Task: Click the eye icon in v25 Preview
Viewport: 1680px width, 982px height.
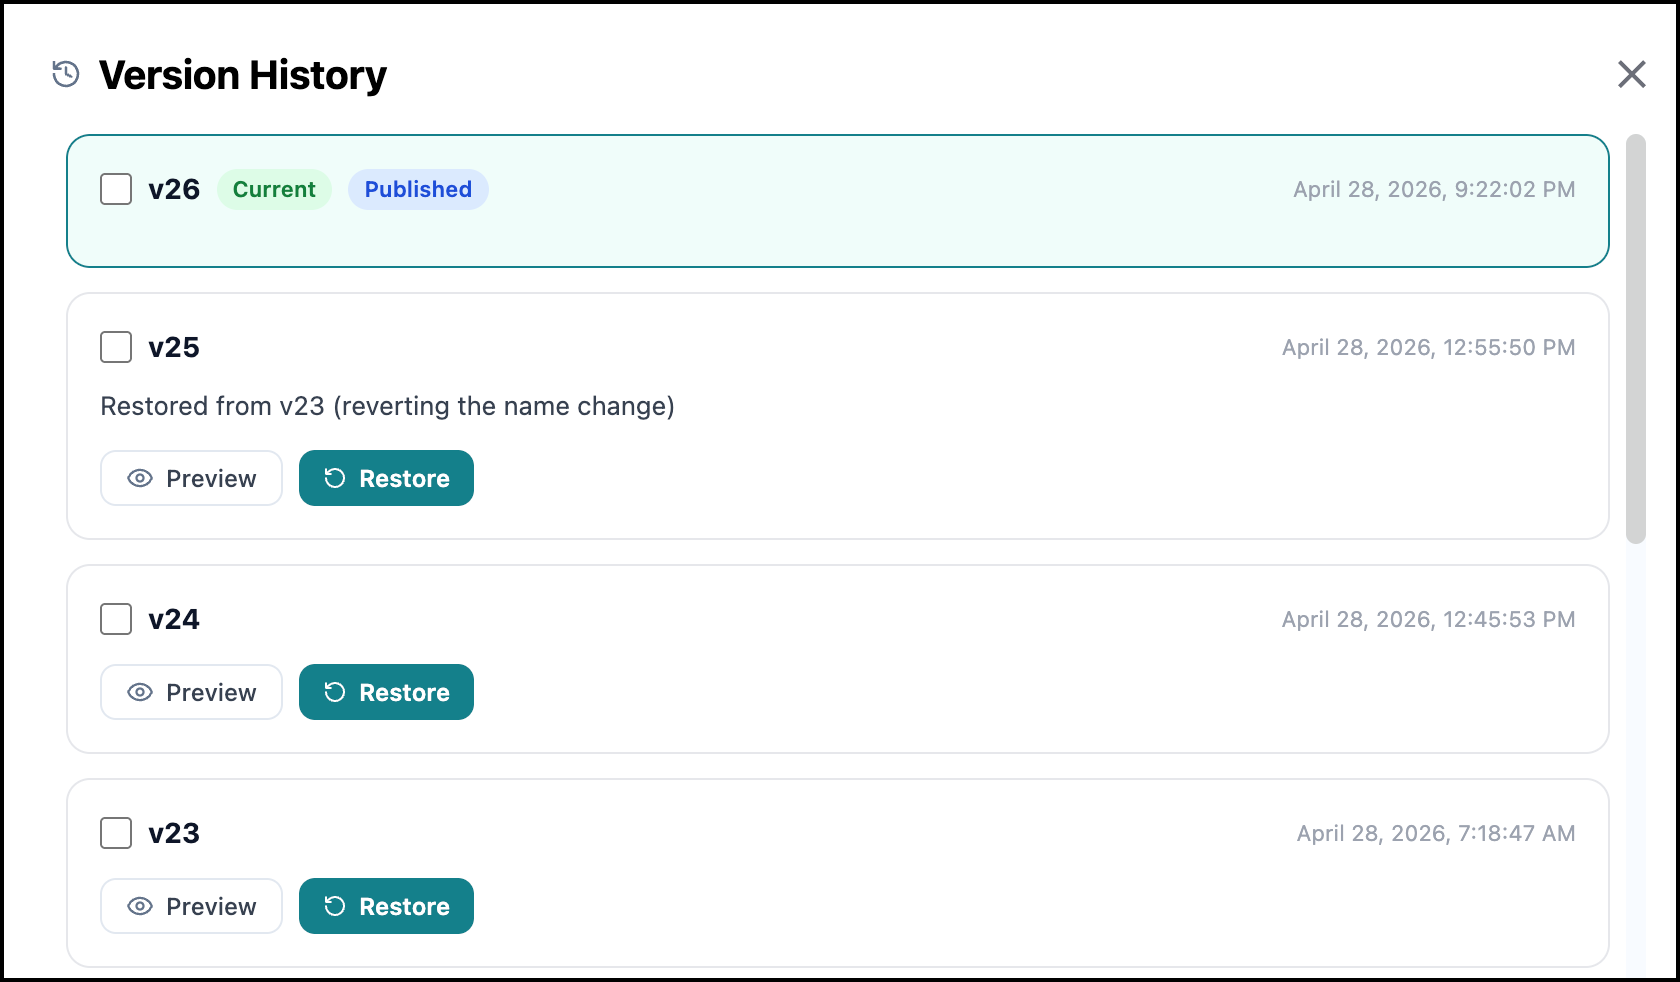Action: point(140,479)
